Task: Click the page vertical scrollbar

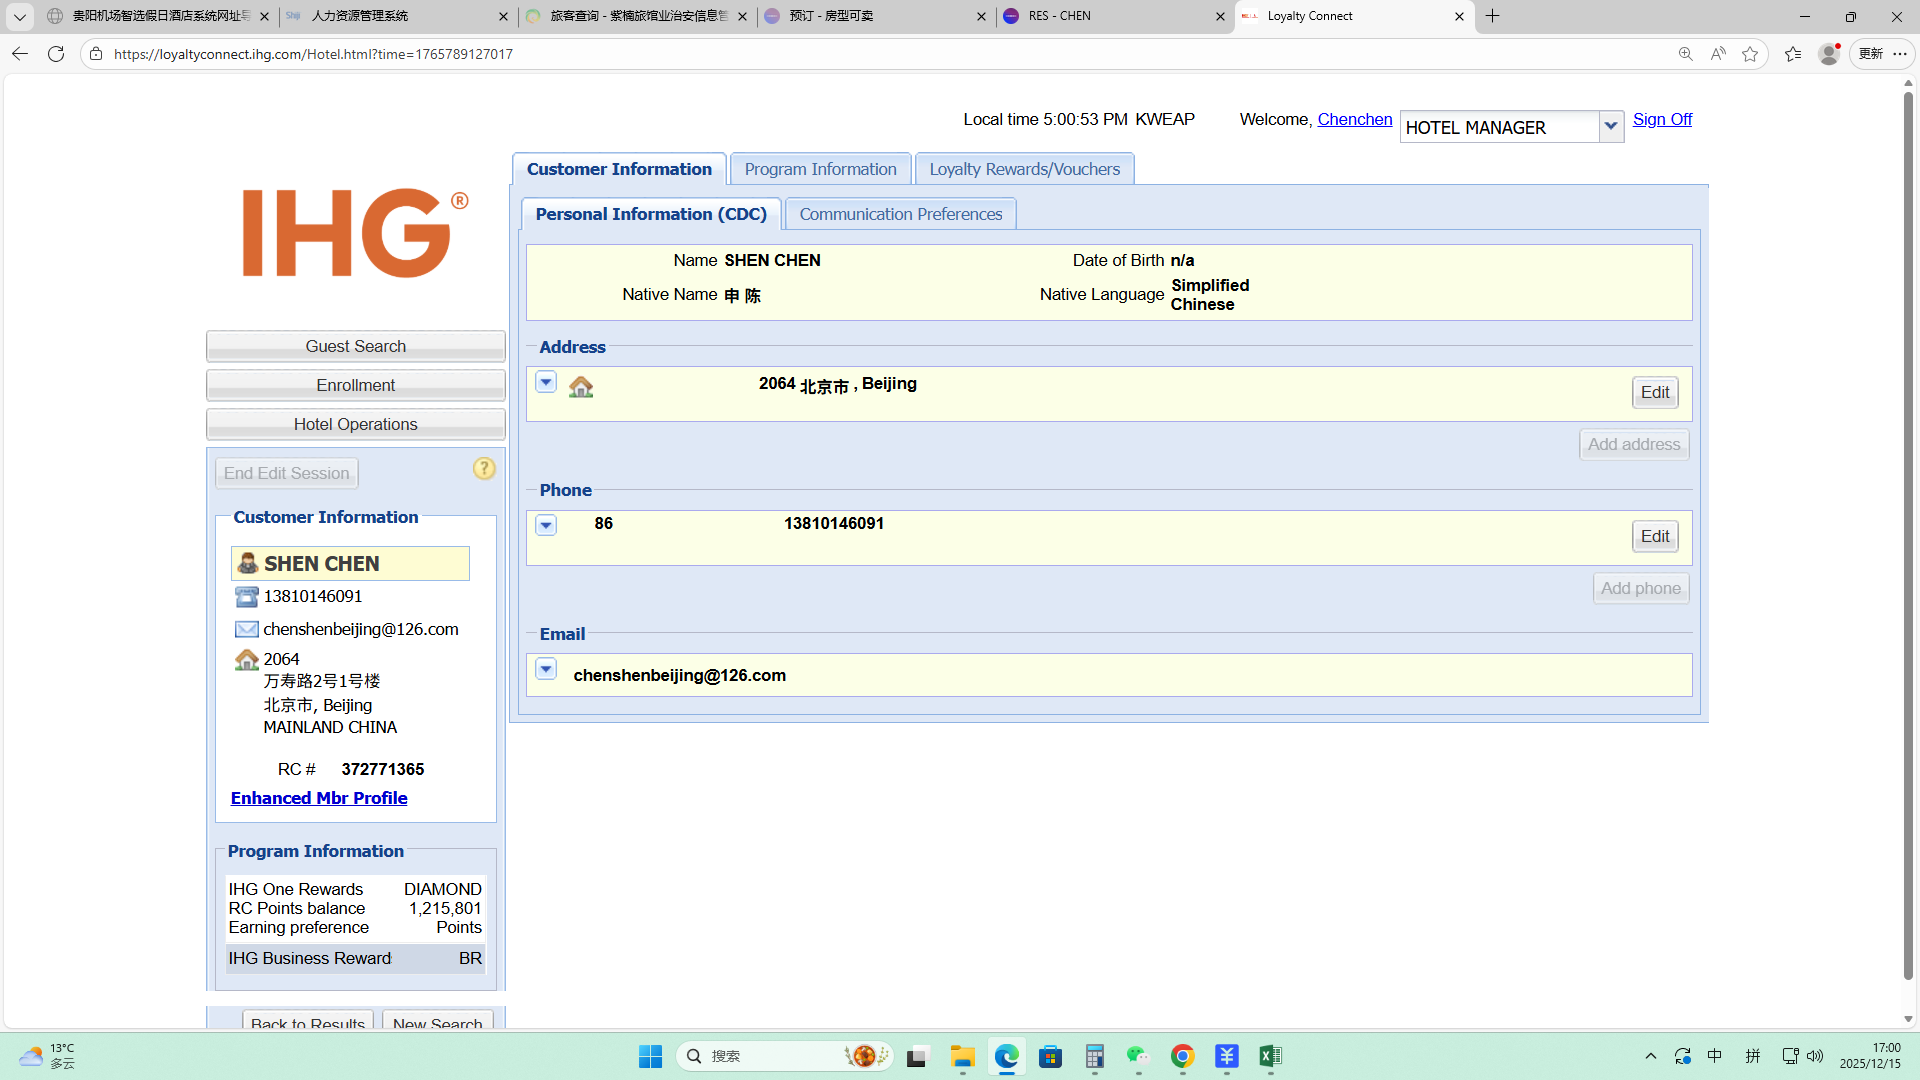Action: click(1908, 530)
